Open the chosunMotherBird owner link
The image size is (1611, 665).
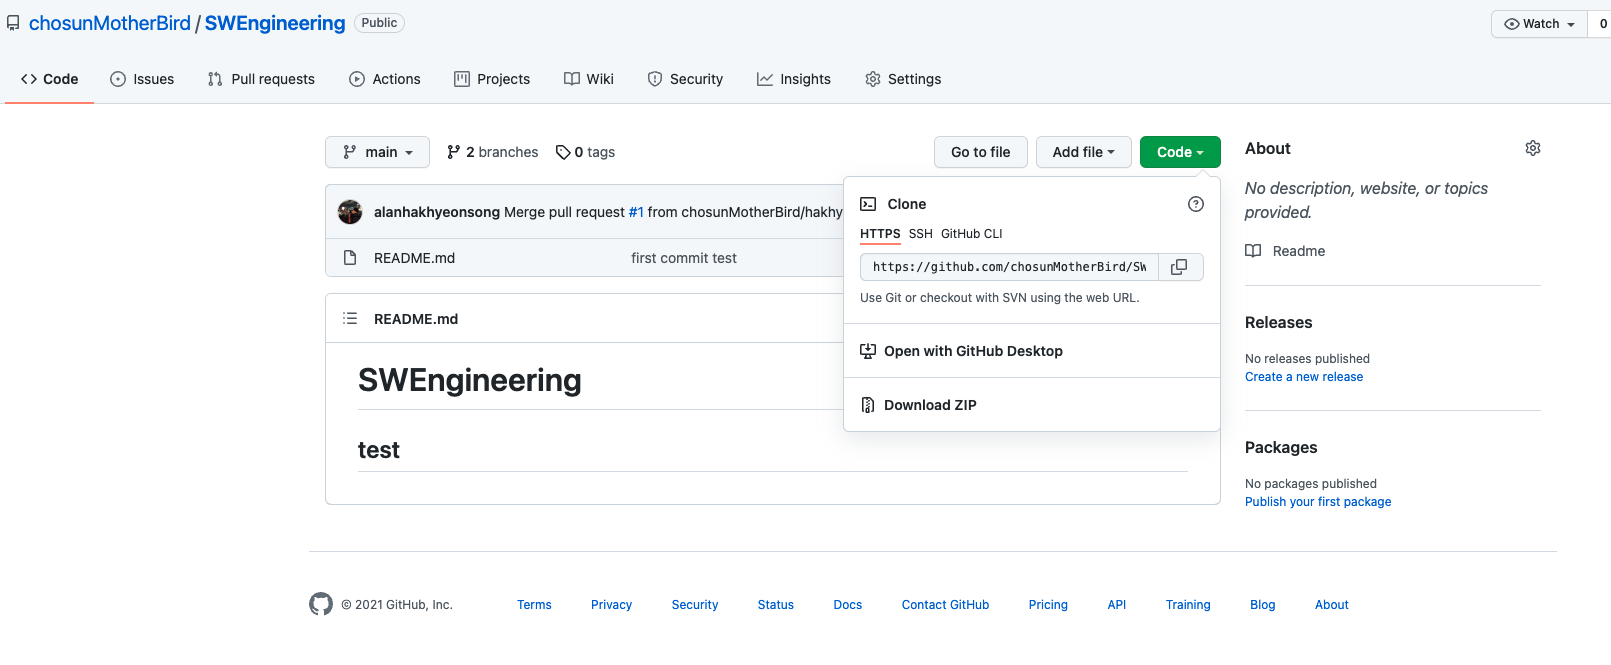(x=110, y=23)
